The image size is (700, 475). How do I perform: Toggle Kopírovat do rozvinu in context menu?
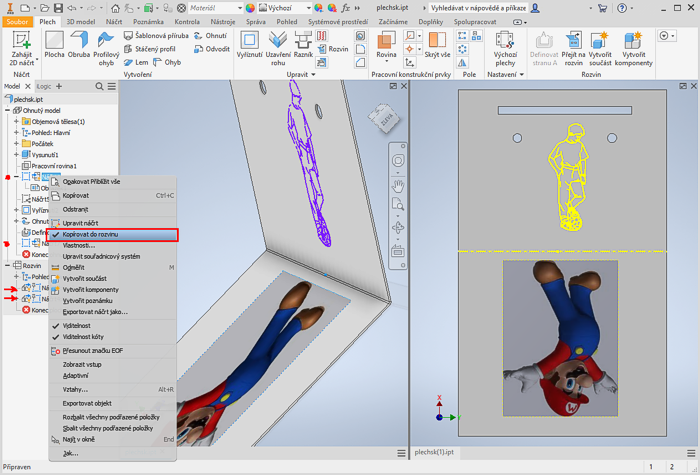pyautogui.click(x=112, y=234)
